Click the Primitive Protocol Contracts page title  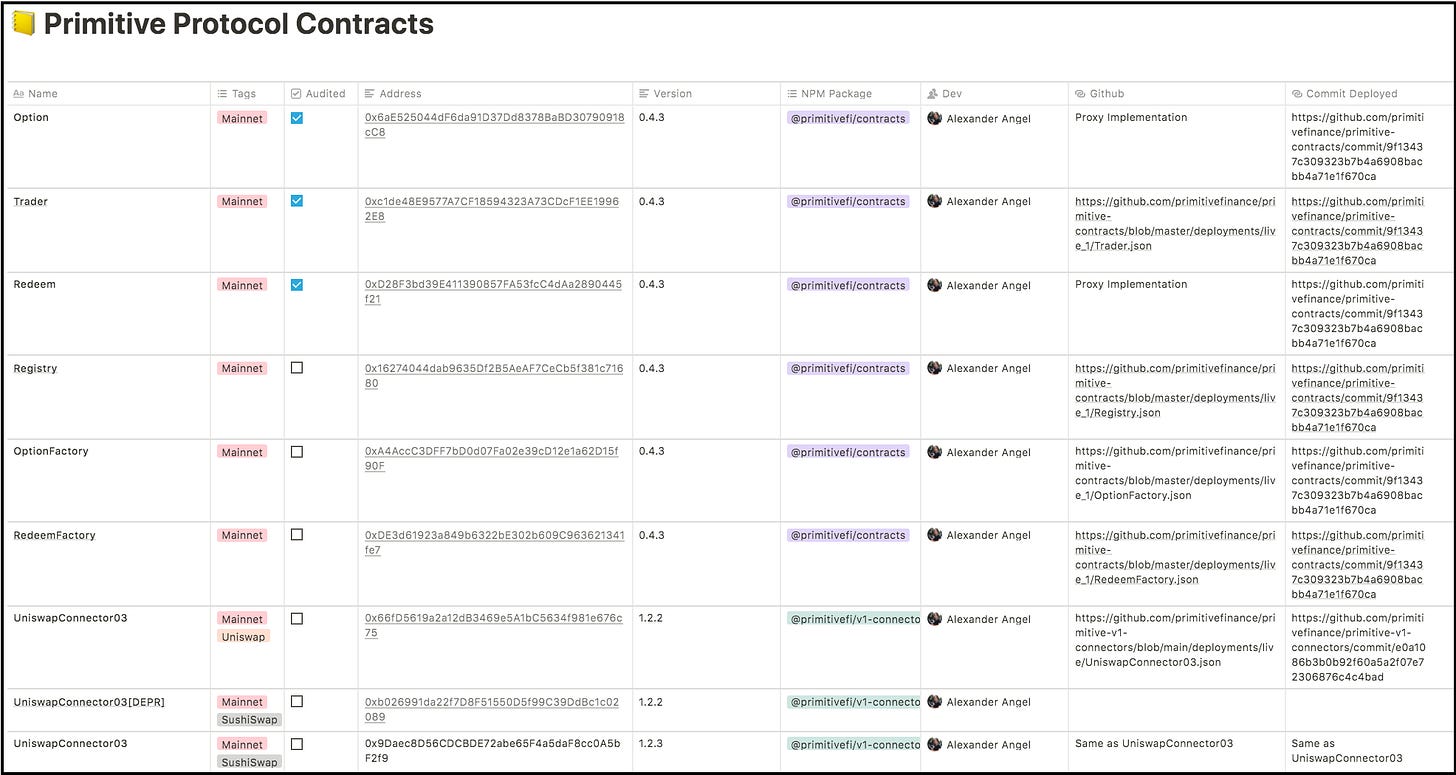pyautogui.click(x=239, y=24)
